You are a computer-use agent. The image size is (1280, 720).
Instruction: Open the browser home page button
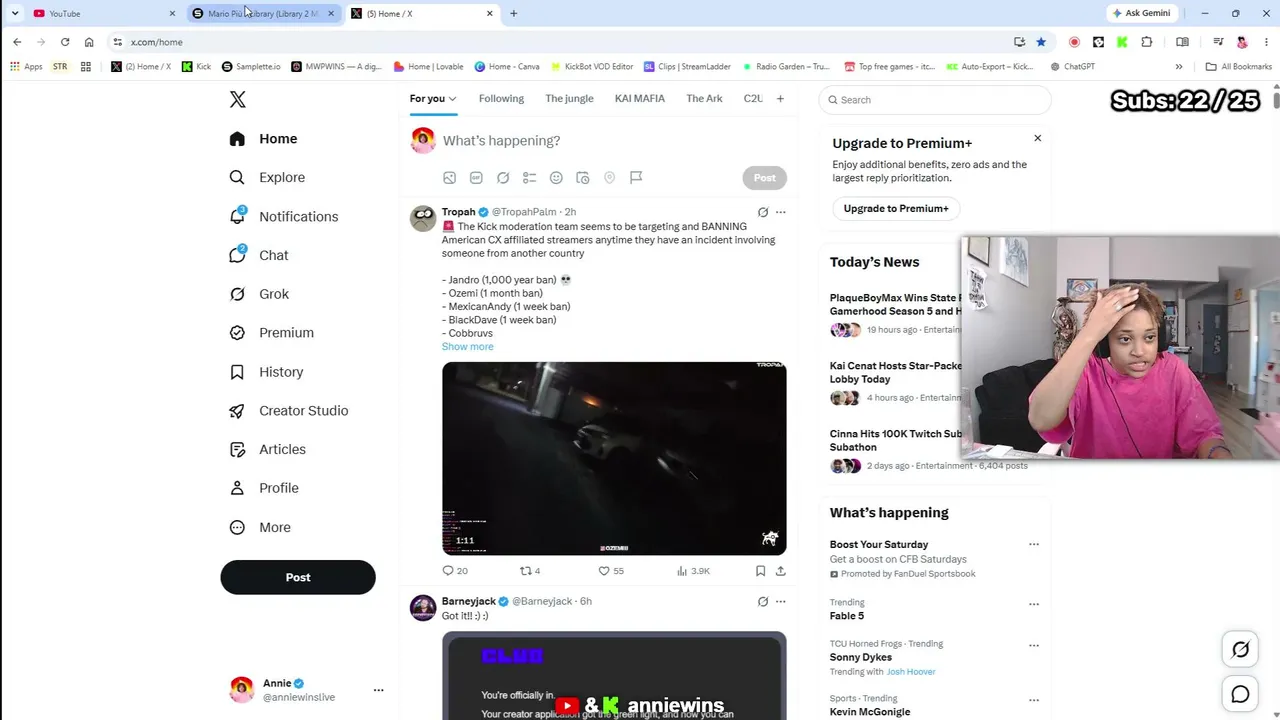(x=89, y=42)
